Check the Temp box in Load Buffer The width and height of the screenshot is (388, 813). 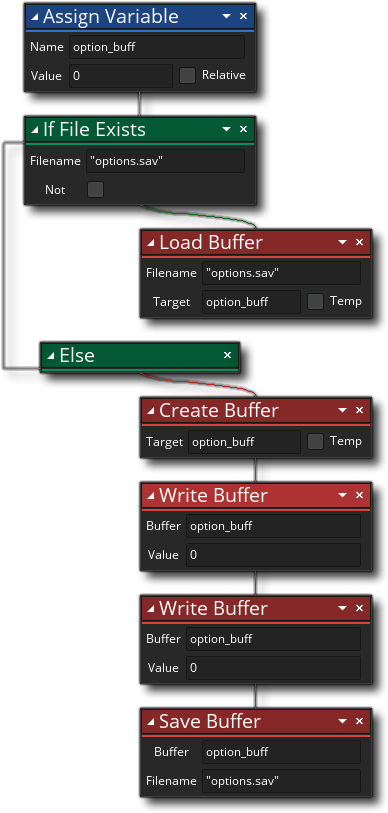click(x=315, y=302)
